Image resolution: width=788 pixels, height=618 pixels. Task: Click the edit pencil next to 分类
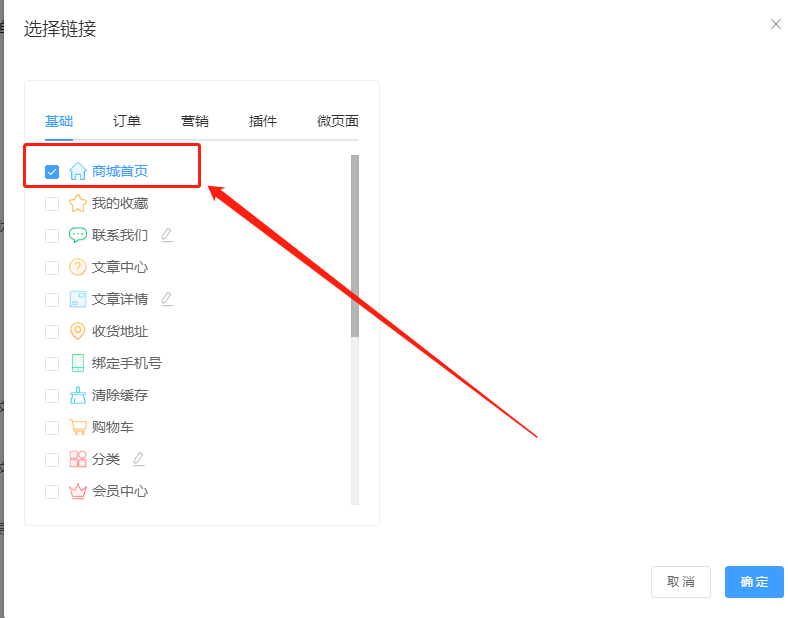[139, 459]
